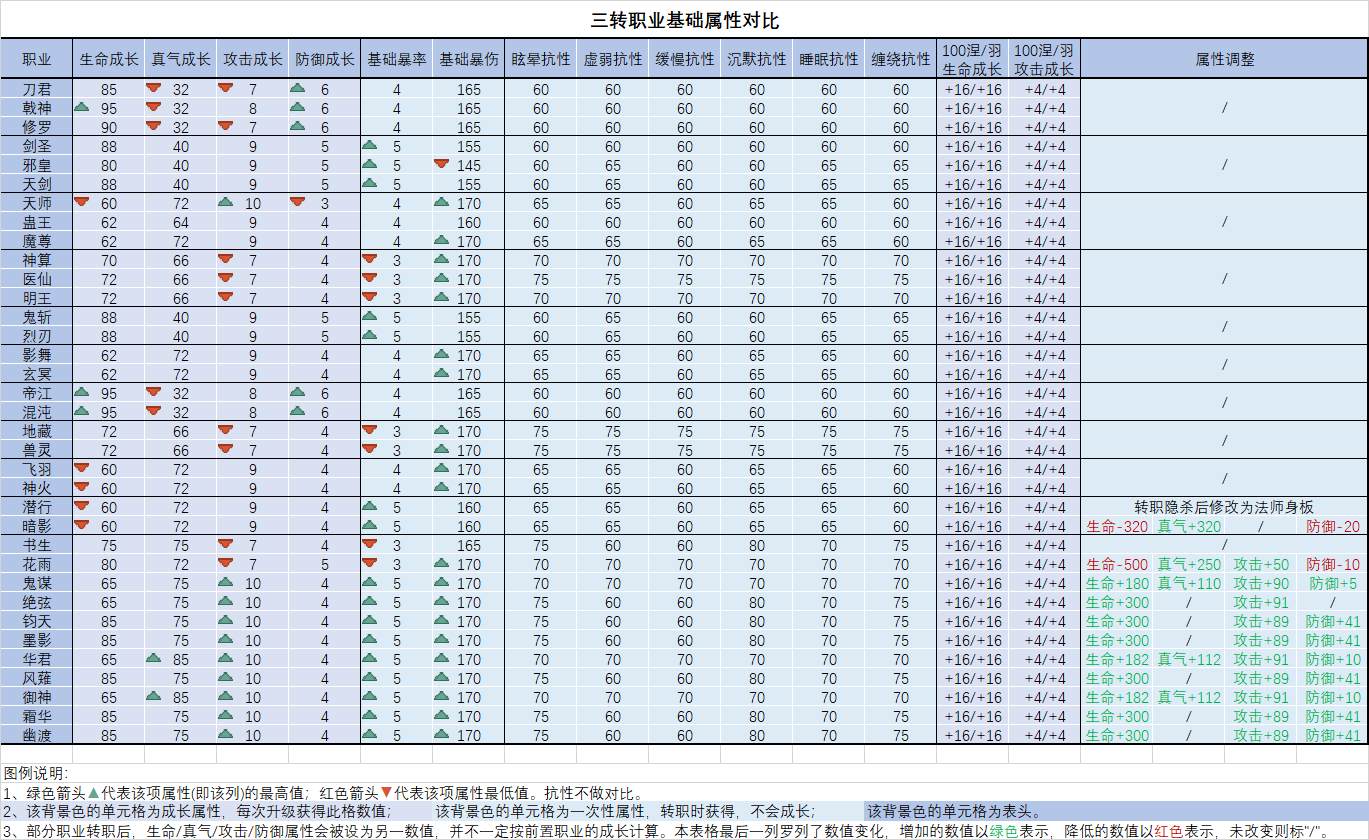This screenshot has width=1369, height=840.
Task: Click the red down arrow in 刀君's 真气成长 cell
Action: [153, 88]
